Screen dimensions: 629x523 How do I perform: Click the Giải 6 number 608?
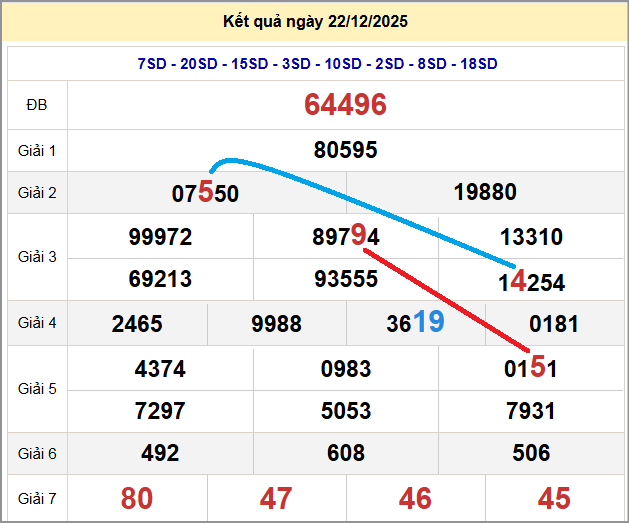click(x=345, y=454)
